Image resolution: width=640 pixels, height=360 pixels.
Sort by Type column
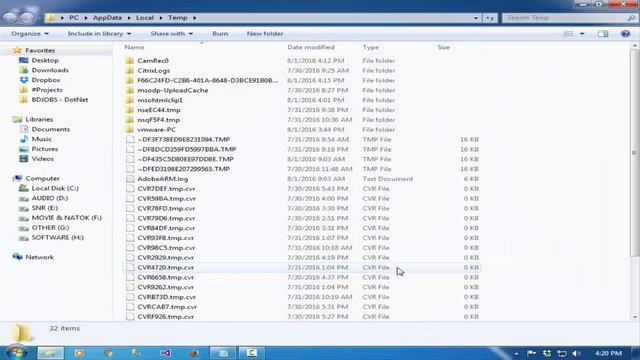371,47
